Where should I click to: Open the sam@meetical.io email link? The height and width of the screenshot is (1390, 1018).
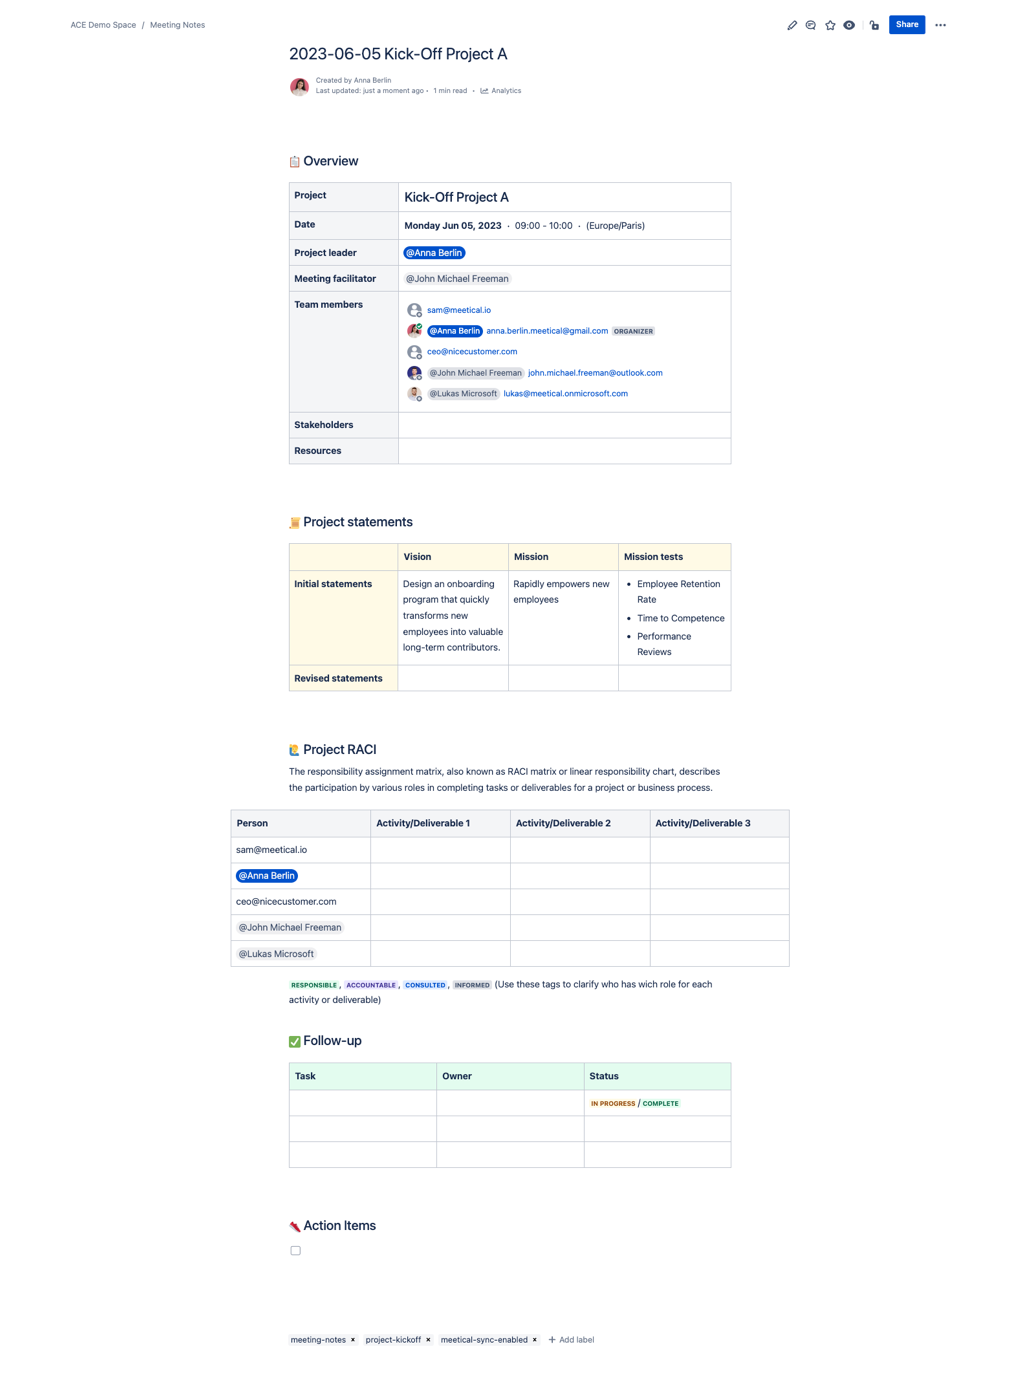point(458,310)
